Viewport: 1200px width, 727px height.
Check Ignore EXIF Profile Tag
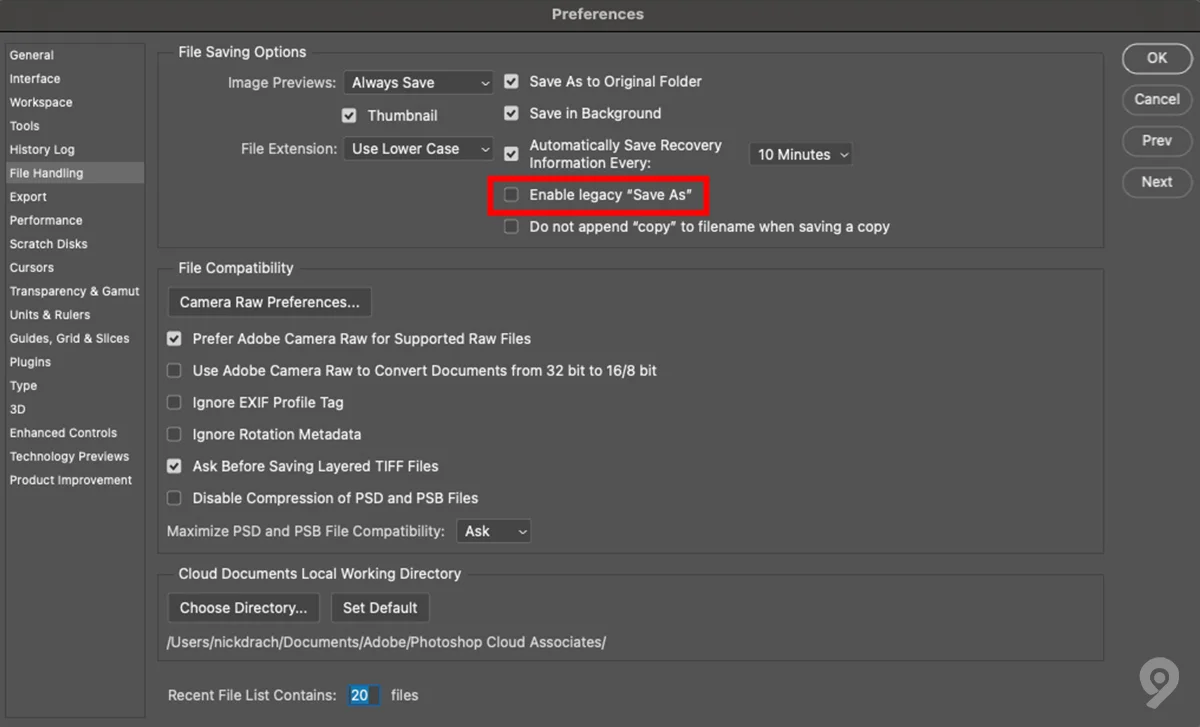pyautogui.click(x=174, y=402)
